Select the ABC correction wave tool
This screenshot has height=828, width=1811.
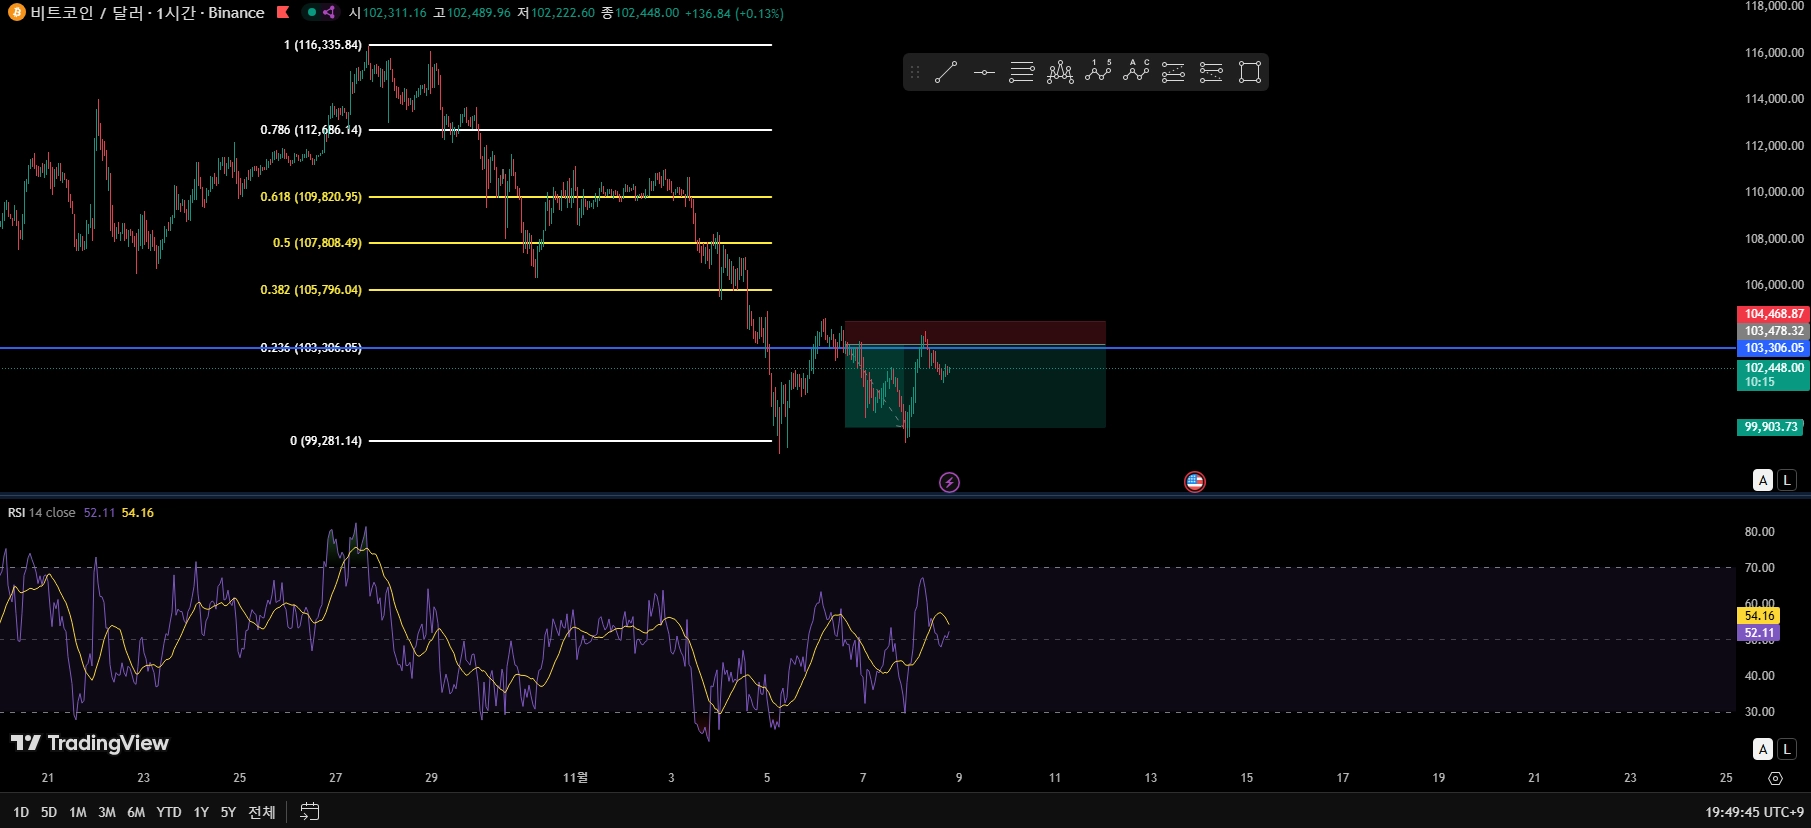coord(1136,72)
